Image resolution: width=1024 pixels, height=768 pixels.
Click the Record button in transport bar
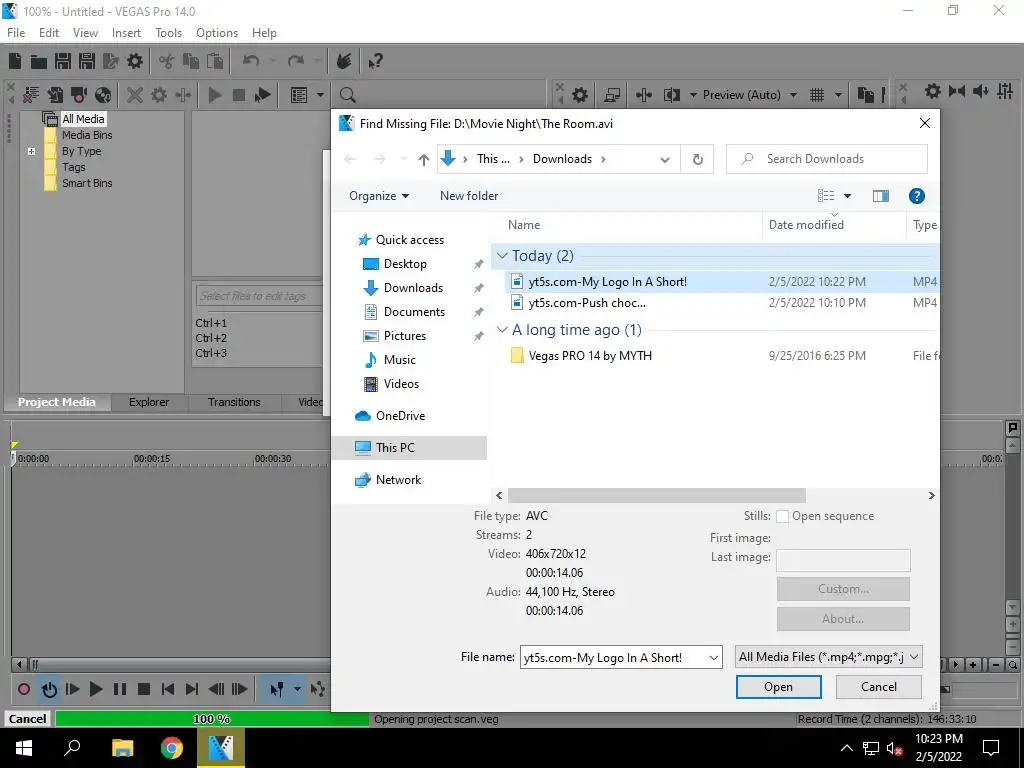(x=24, y=688)
